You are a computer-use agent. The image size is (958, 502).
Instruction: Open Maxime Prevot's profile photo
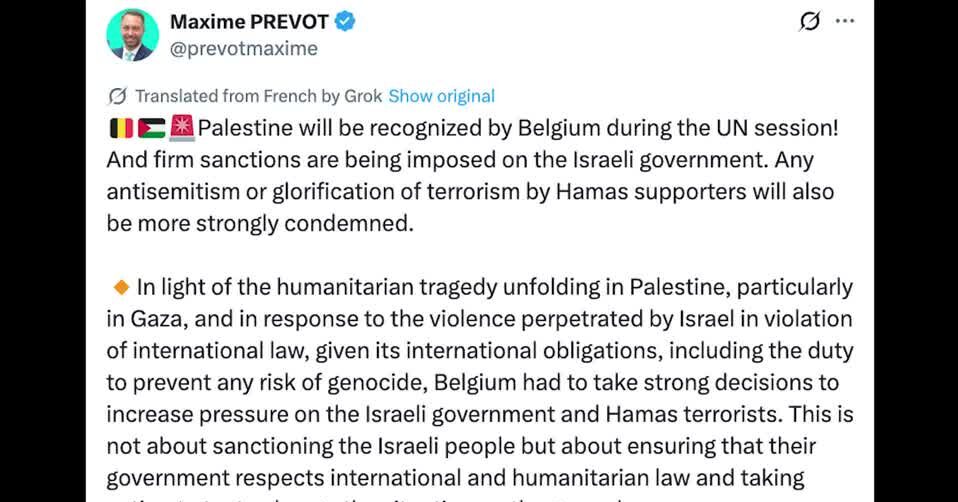[132, 35]
